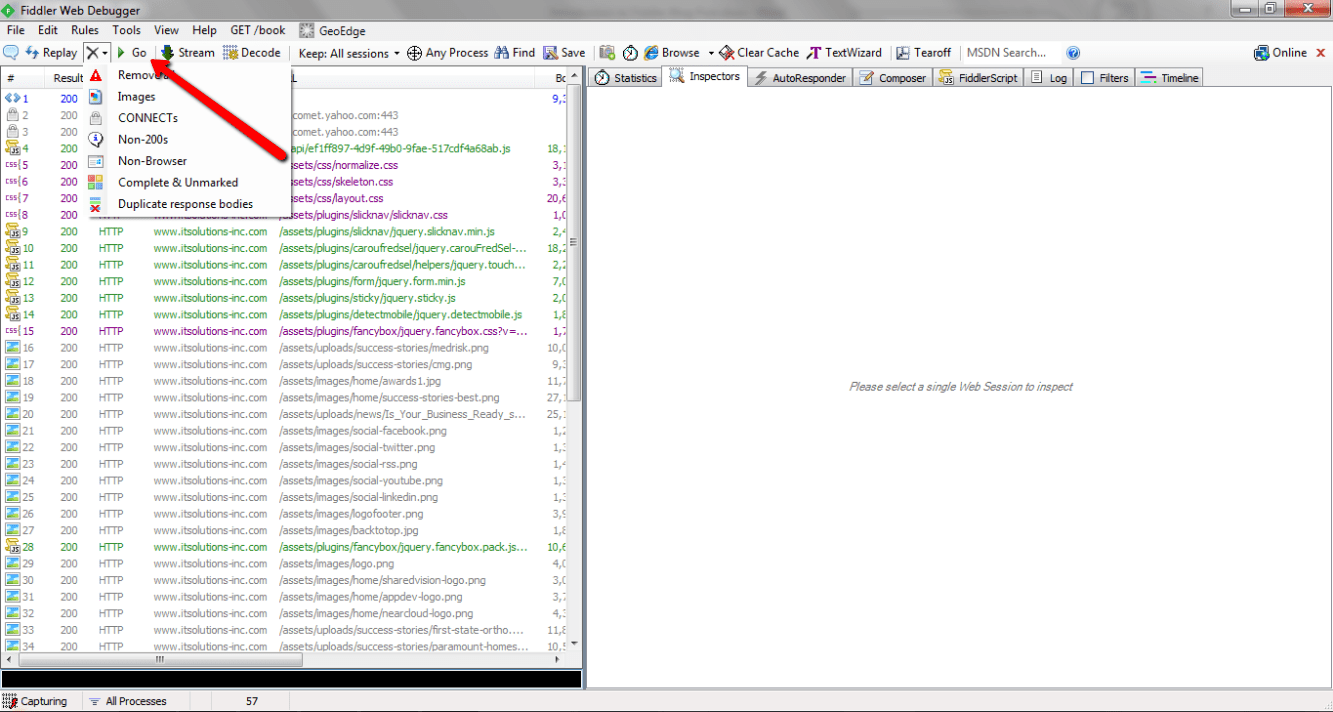Open the Keep: All sessions dropdown
The height and width of the screenshot is (712, 1333).
click(x=349, y=53)
